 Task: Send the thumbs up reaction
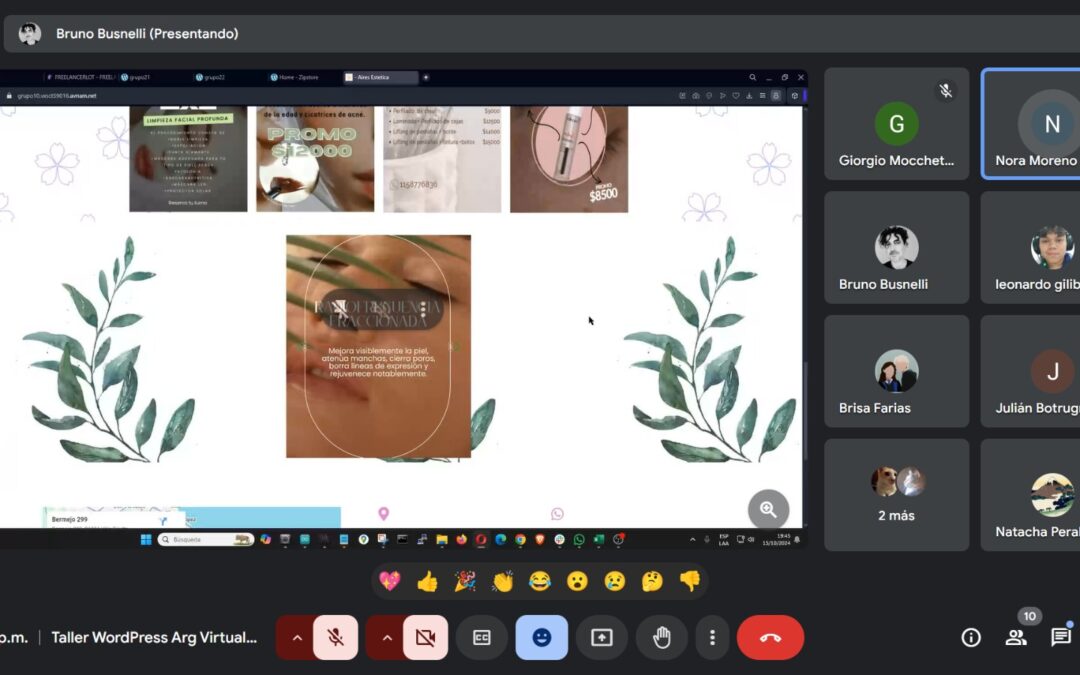(x=427, y=581)
